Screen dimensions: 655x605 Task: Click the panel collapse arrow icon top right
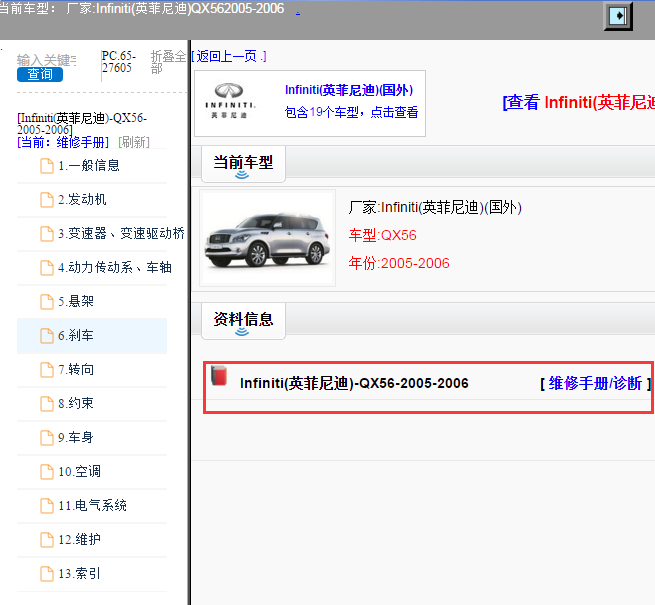[x=618, y=16]
